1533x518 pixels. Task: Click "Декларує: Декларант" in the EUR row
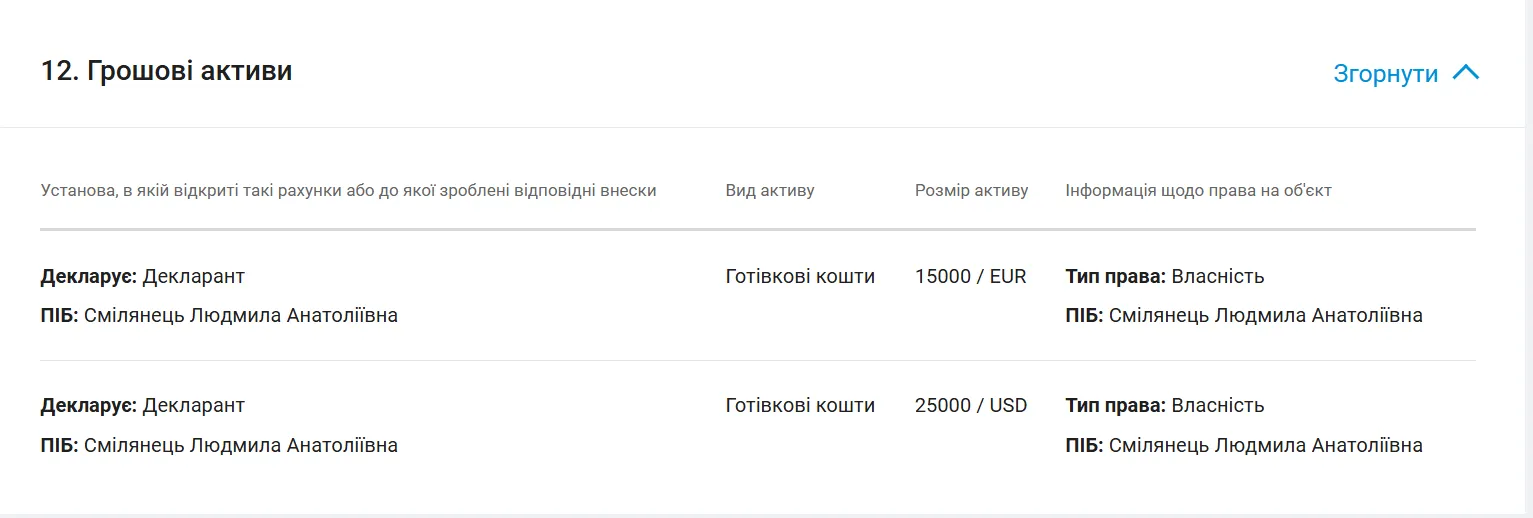point(142,277)
